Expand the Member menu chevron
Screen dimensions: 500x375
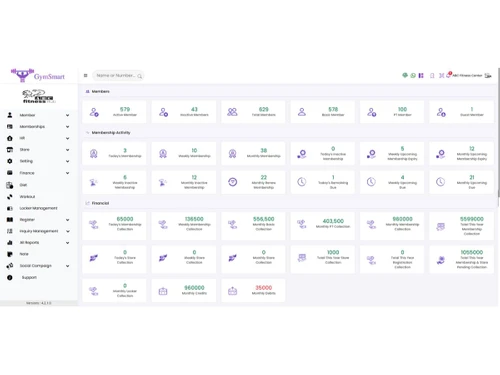coord(67,115)
